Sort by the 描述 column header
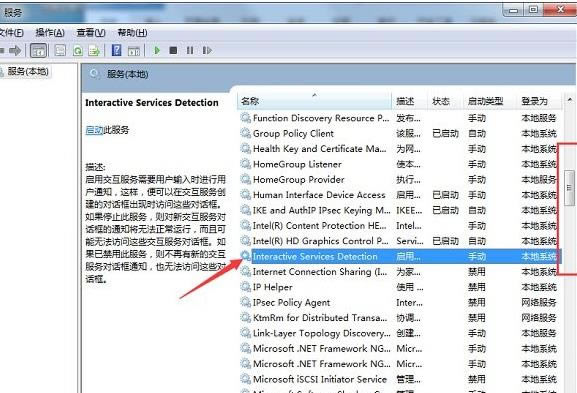Screen dimensions: 577x393 coord(410,101)
